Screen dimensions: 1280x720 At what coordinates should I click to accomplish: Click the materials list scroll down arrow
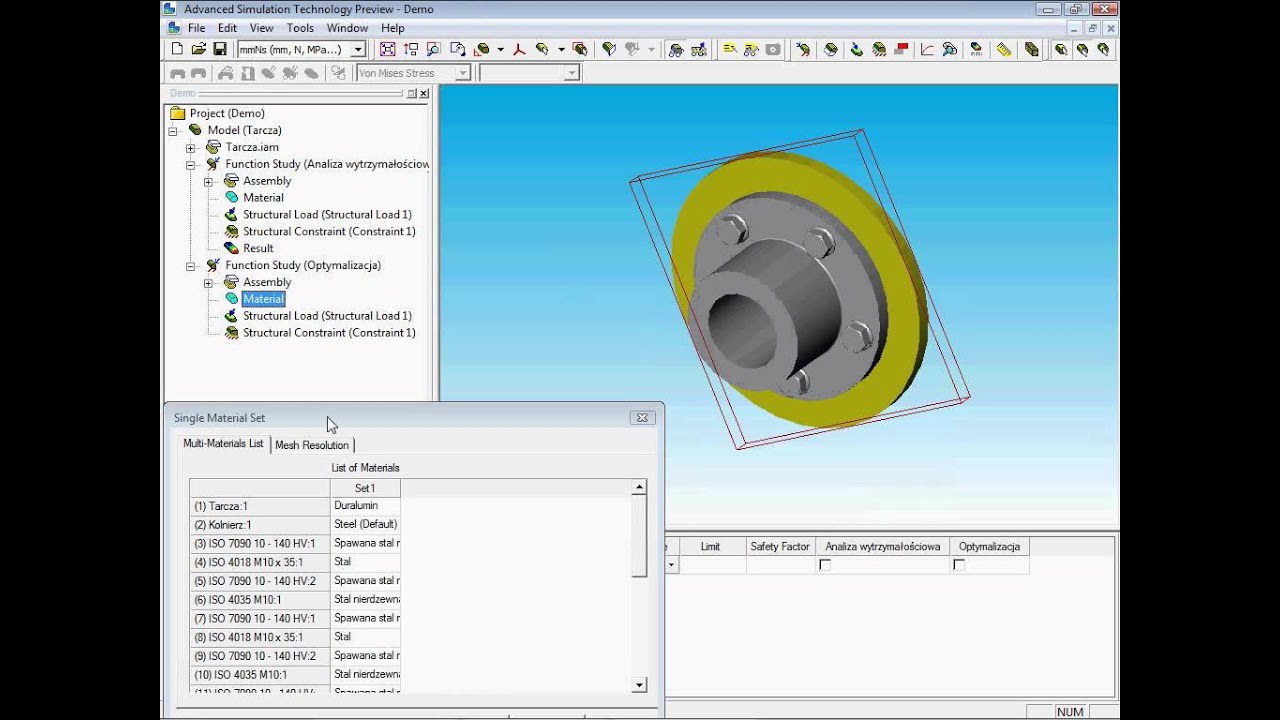click(639, 685)
